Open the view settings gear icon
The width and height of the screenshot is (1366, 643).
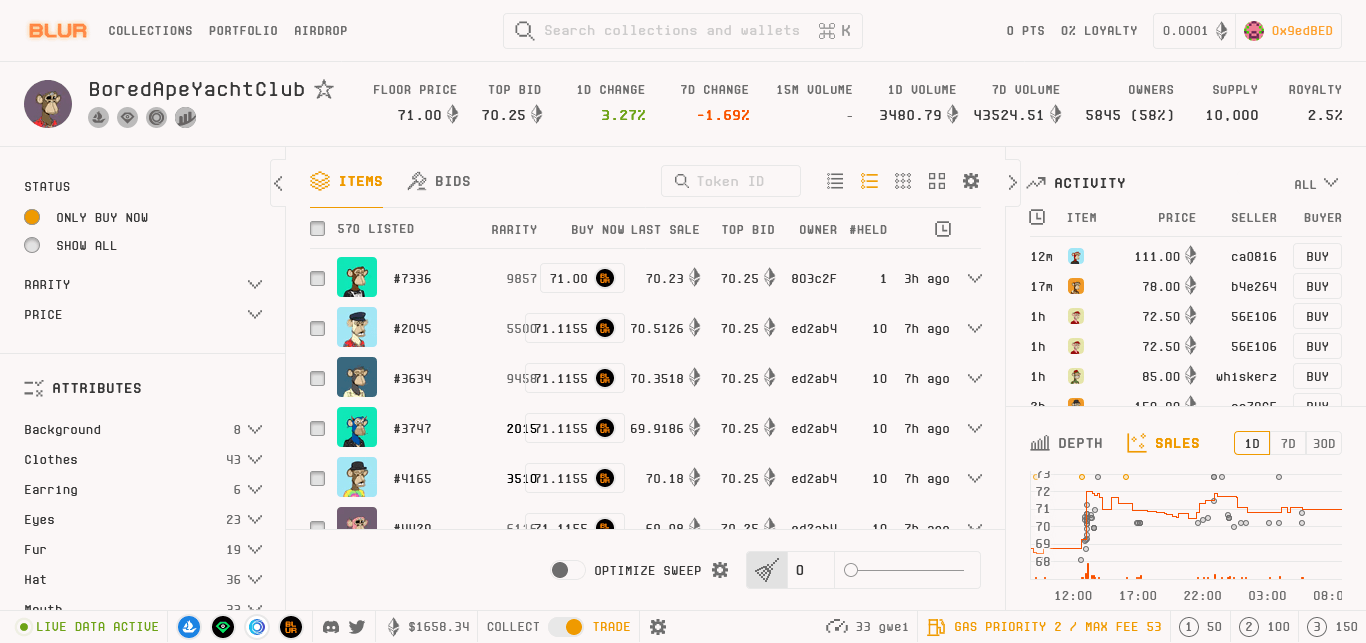click(970, 181)
